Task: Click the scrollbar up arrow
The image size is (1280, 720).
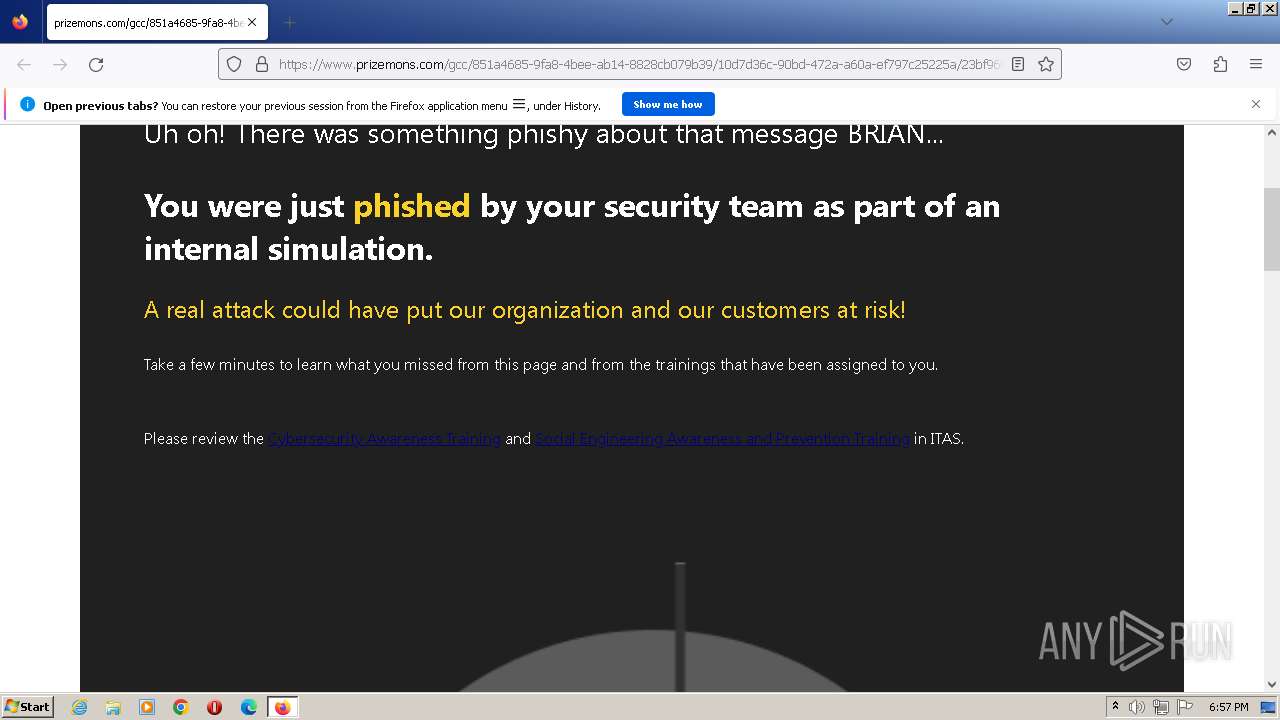Action: click(x=1272, y=132)
